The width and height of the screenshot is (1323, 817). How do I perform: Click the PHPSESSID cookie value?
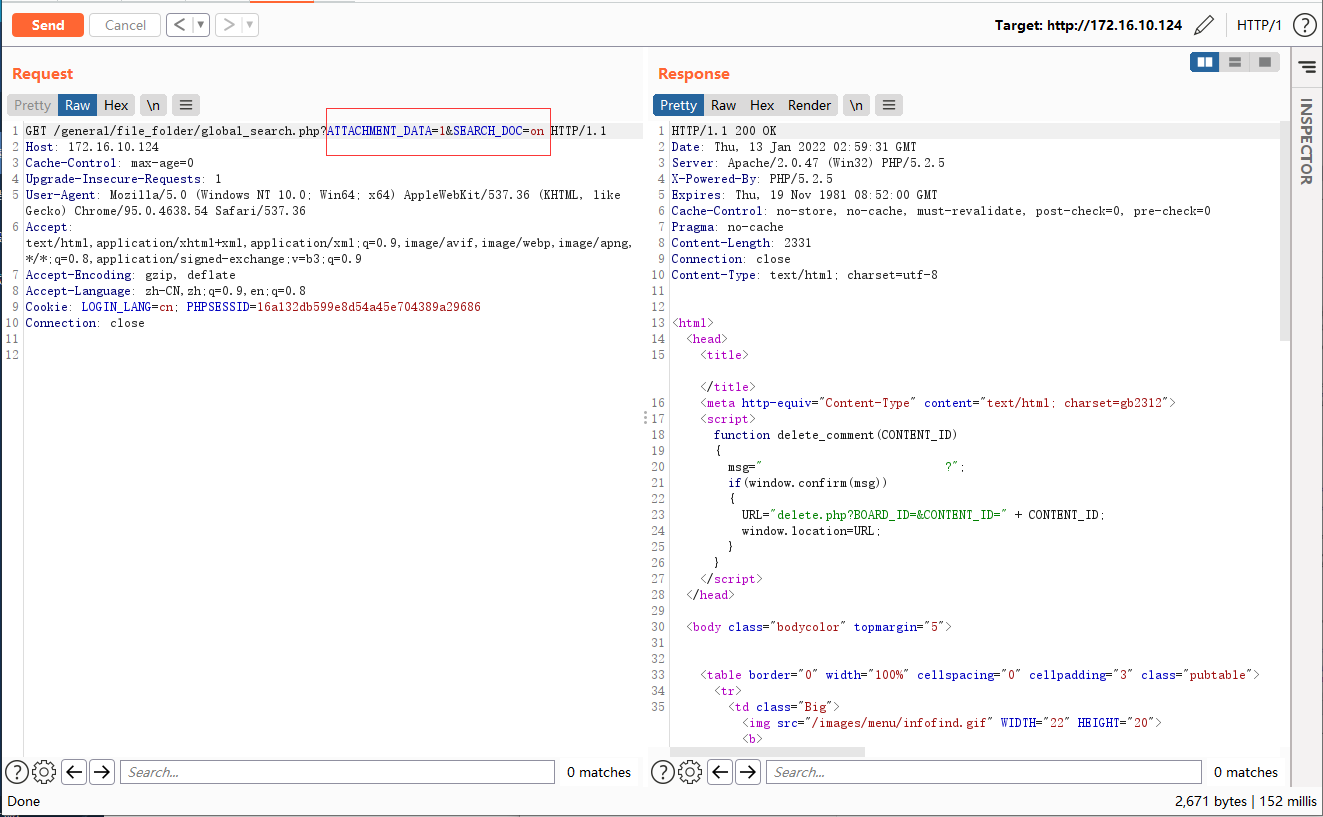point(368,307)
